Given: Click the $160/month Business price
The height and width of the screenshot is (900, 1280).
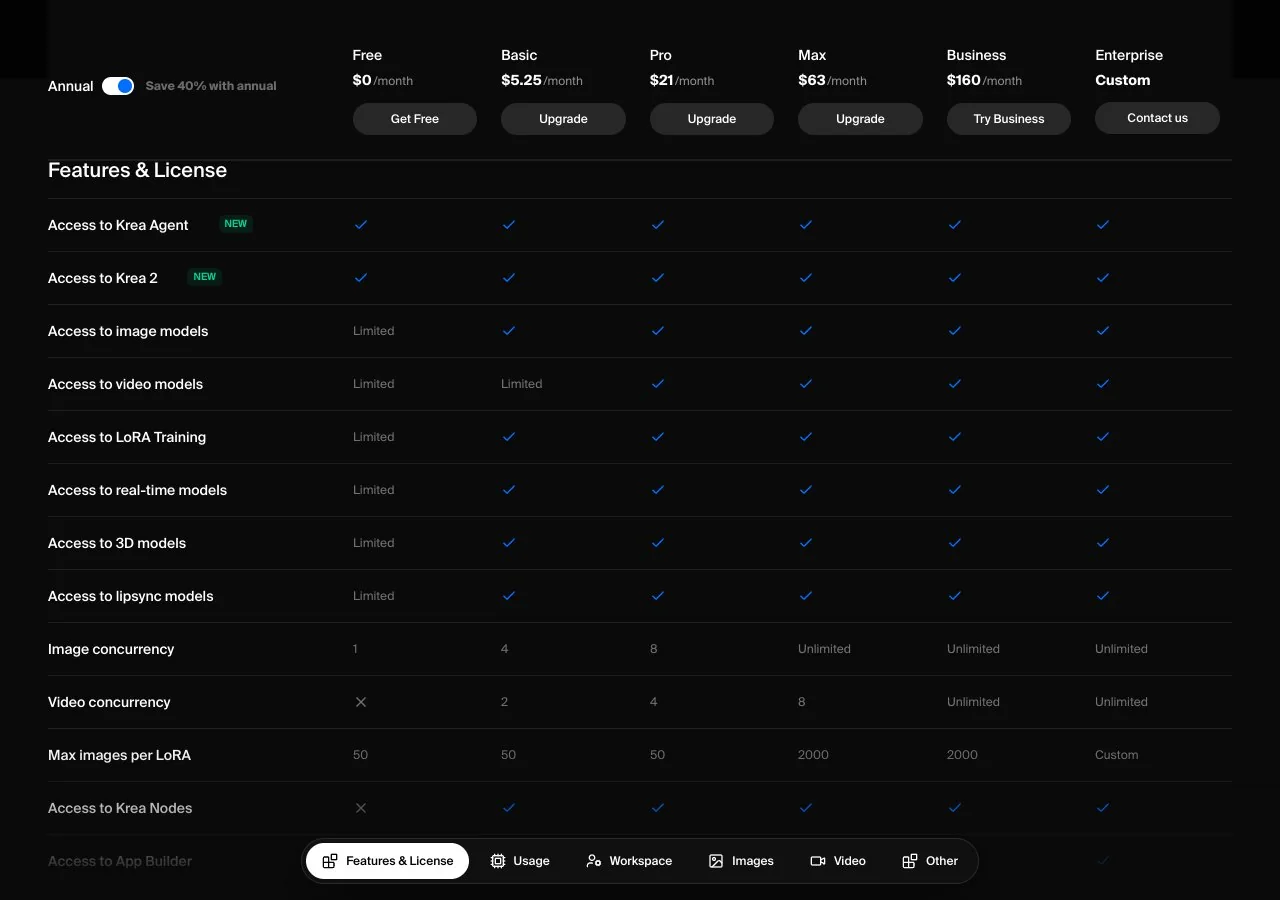Looking at the screenshot, I should (984, 80).
